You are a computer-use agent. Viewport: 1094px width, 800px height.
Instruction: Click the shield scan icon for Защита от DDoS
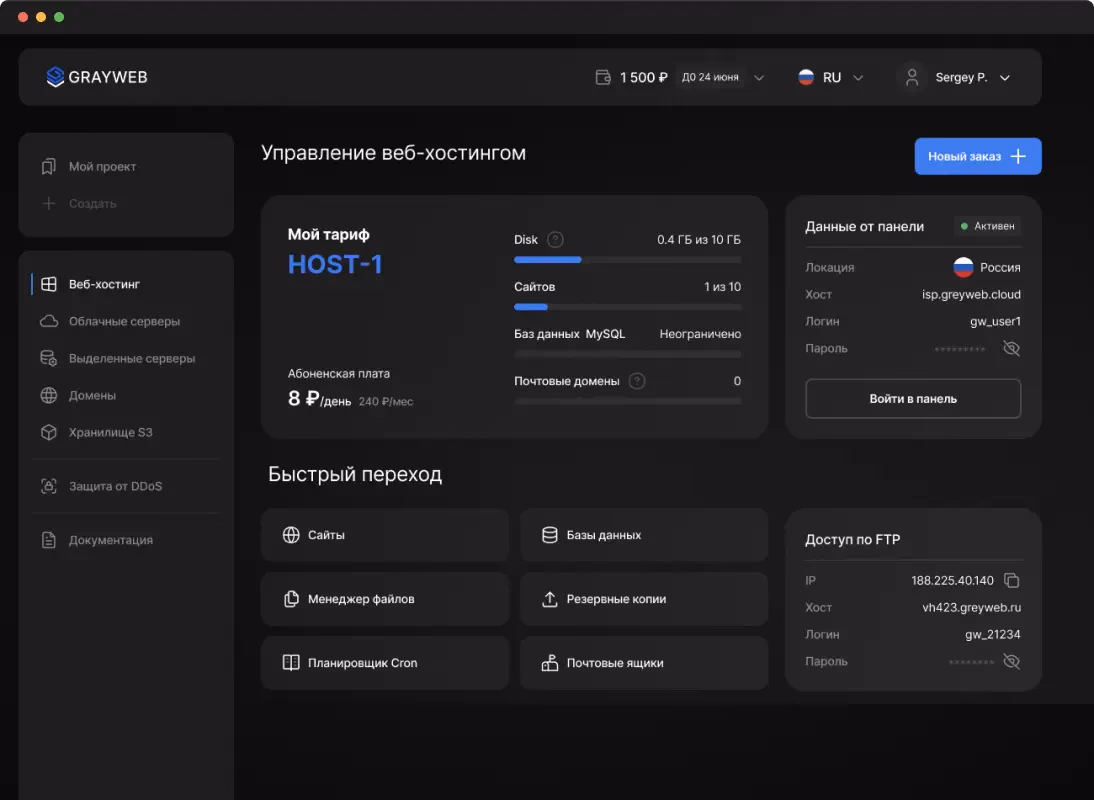coord(49,486)
